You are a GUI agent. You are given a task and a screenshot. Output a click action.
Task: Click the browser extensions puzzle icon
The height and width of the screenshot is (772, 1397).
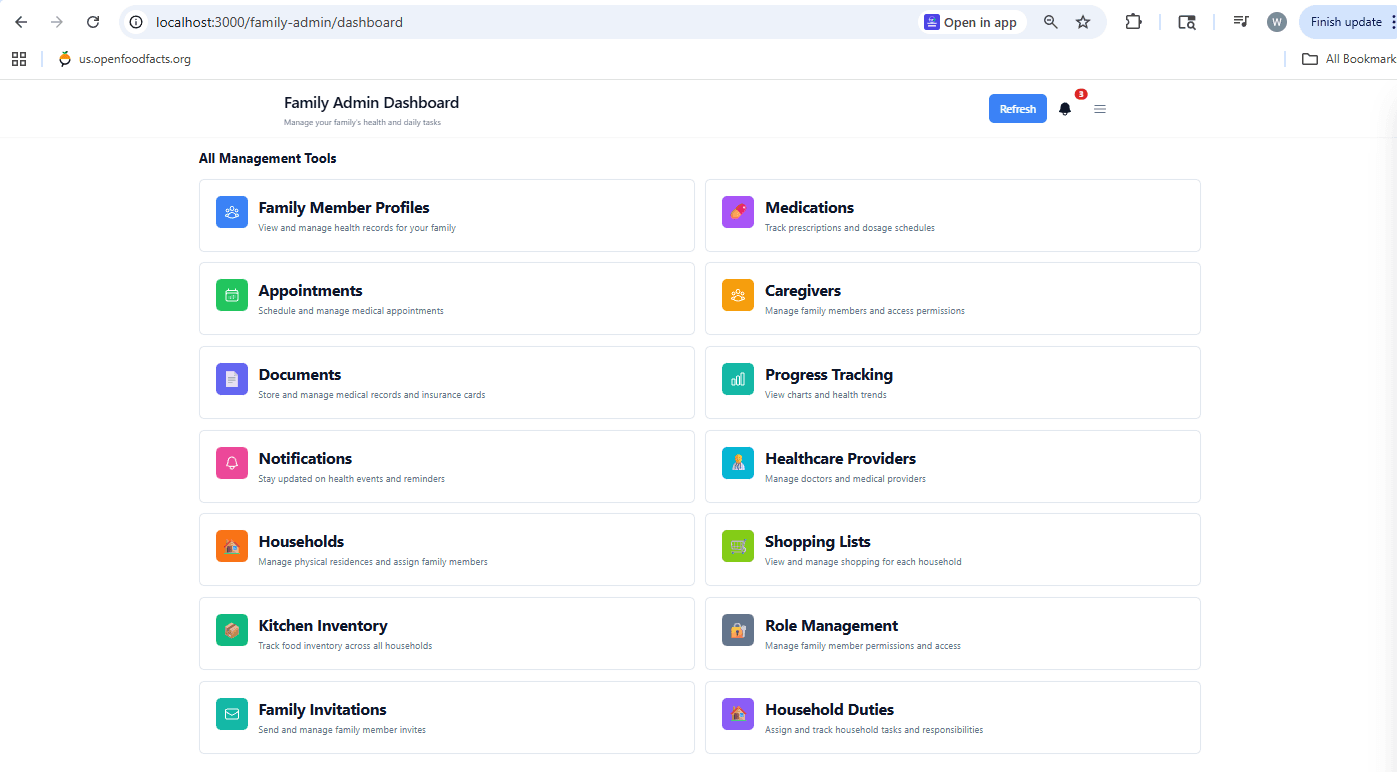pyautogui.click(x=1133, y=21)
